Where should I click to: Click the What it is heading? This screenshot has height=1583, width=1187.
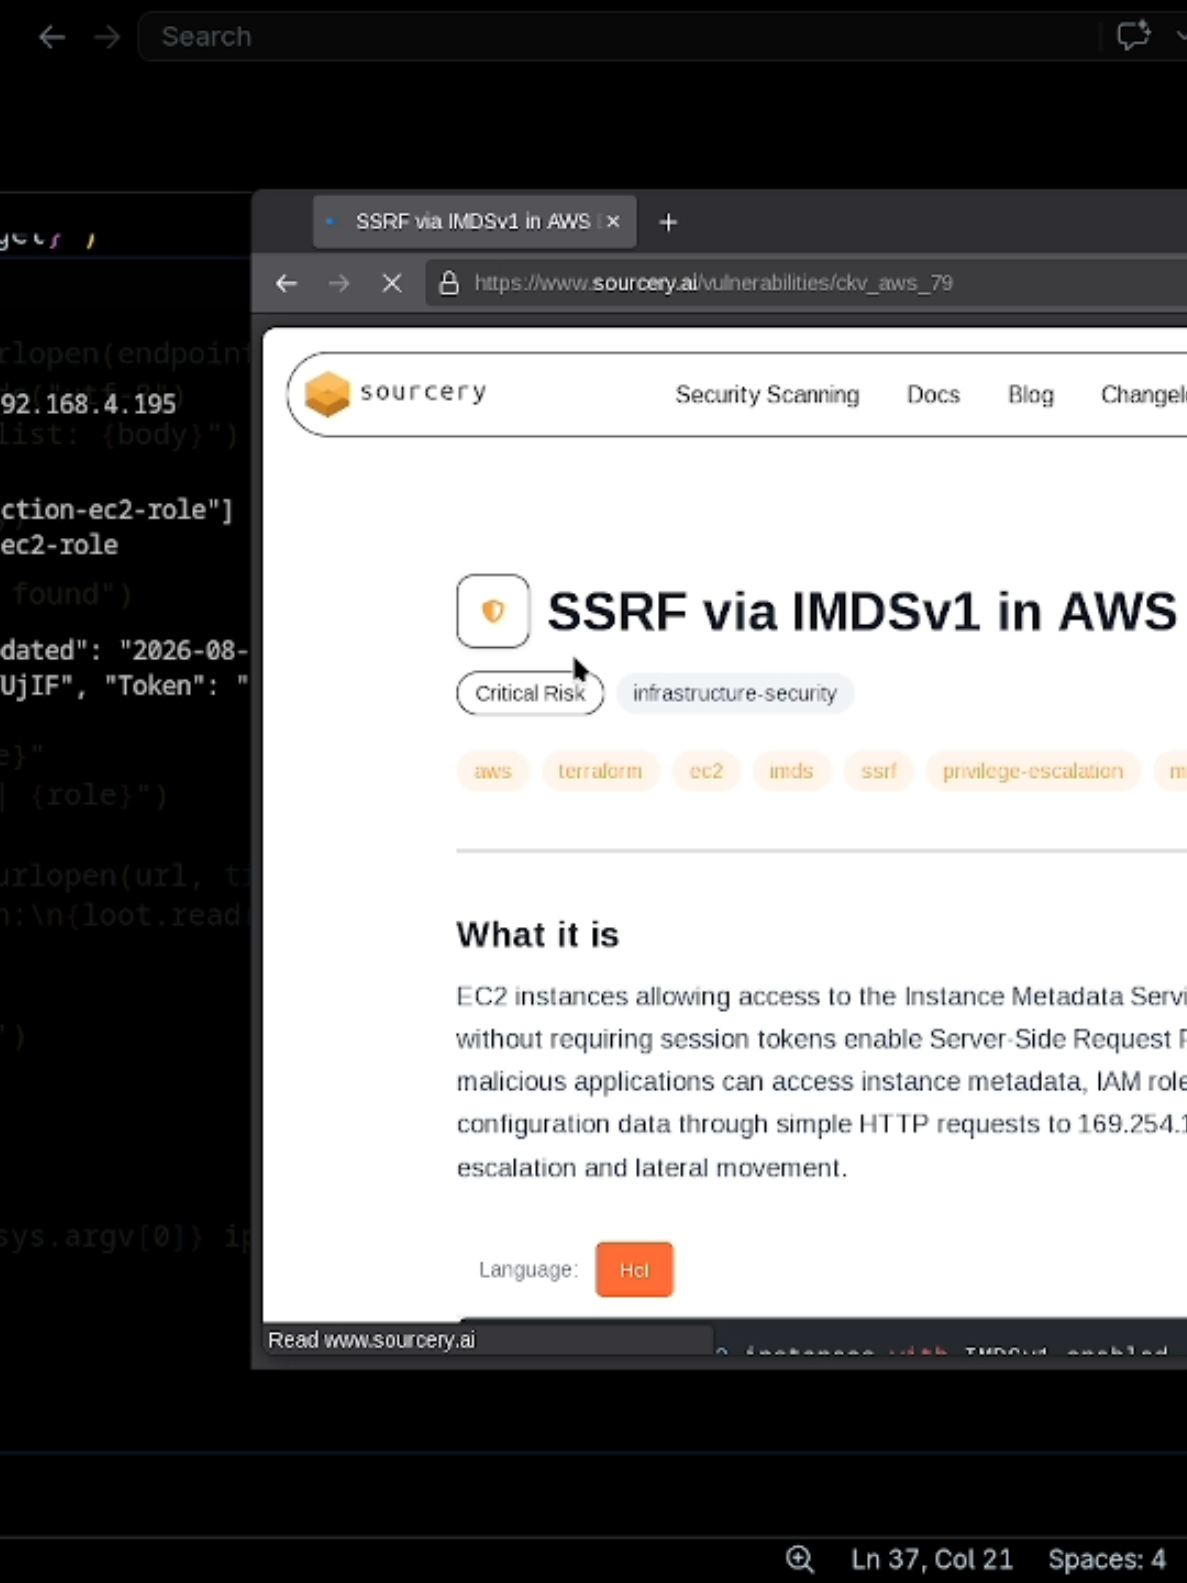coord(538,934)
